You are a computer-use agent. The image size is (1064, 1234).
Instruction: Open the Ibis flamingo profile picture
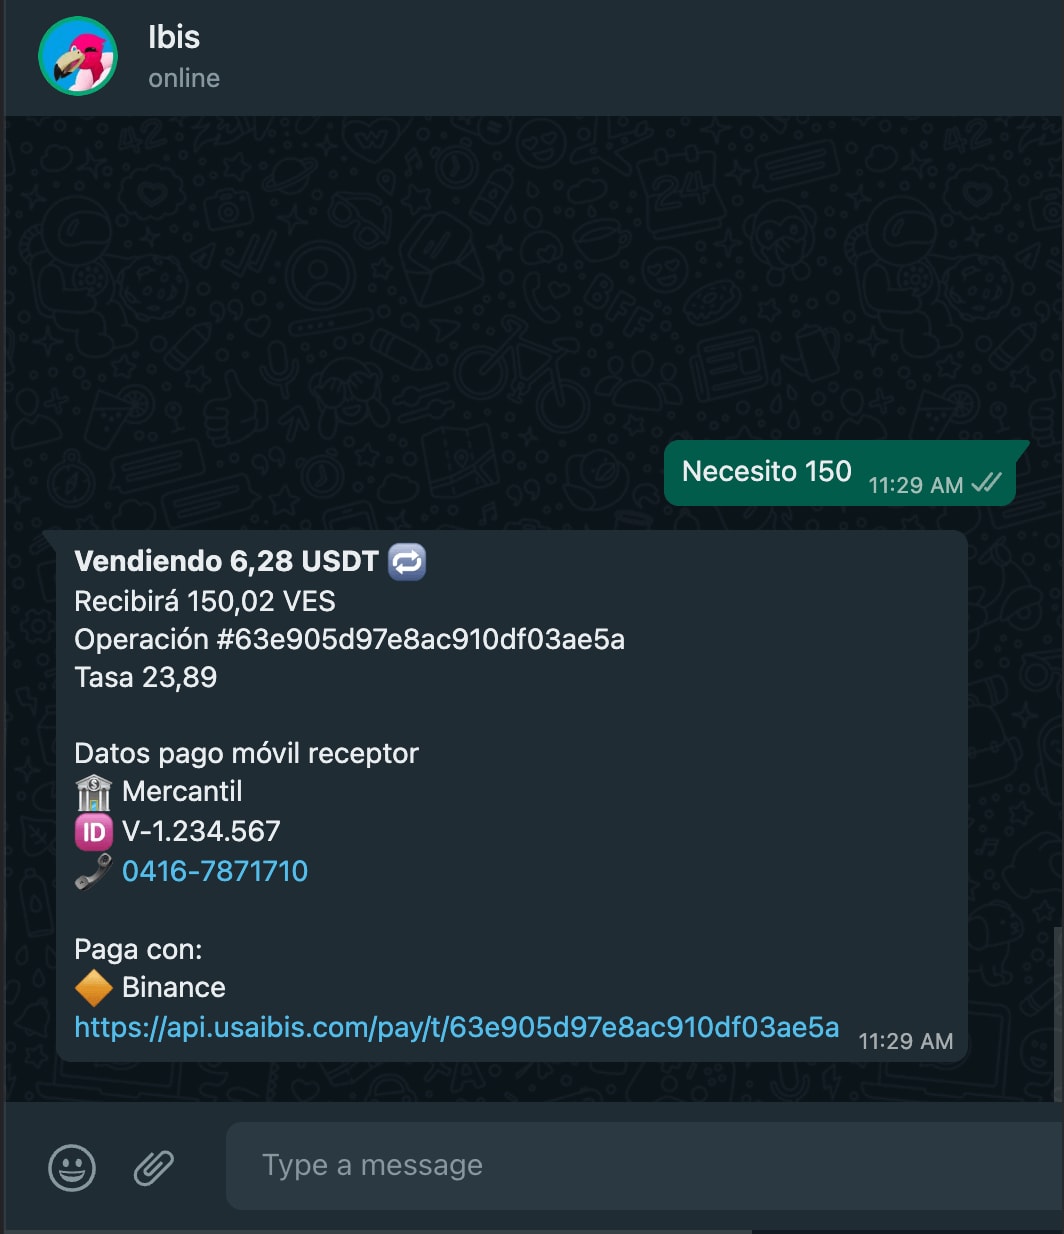coord(78,57)
